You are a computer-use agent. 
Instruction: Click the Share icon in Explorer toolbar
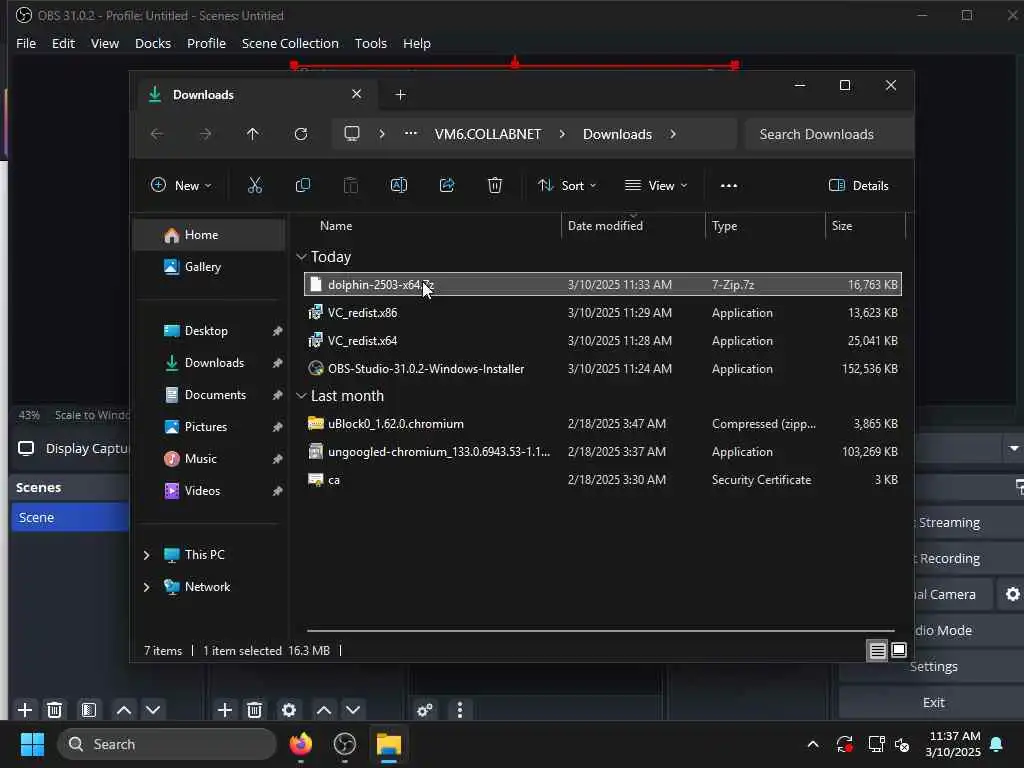click(447, 185)
